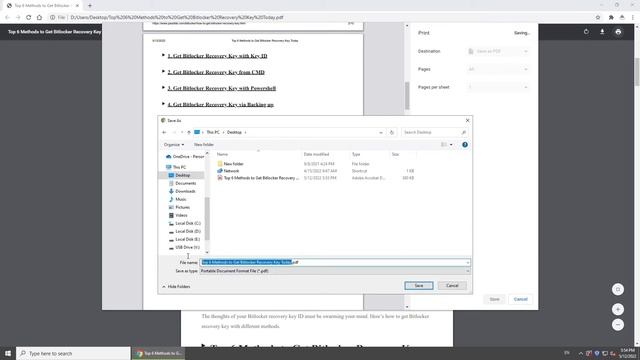Image resolution: width=640 pixels, height=360 pixels.
Task: Sort files by Size column header
Action: (x=395, y=154)
